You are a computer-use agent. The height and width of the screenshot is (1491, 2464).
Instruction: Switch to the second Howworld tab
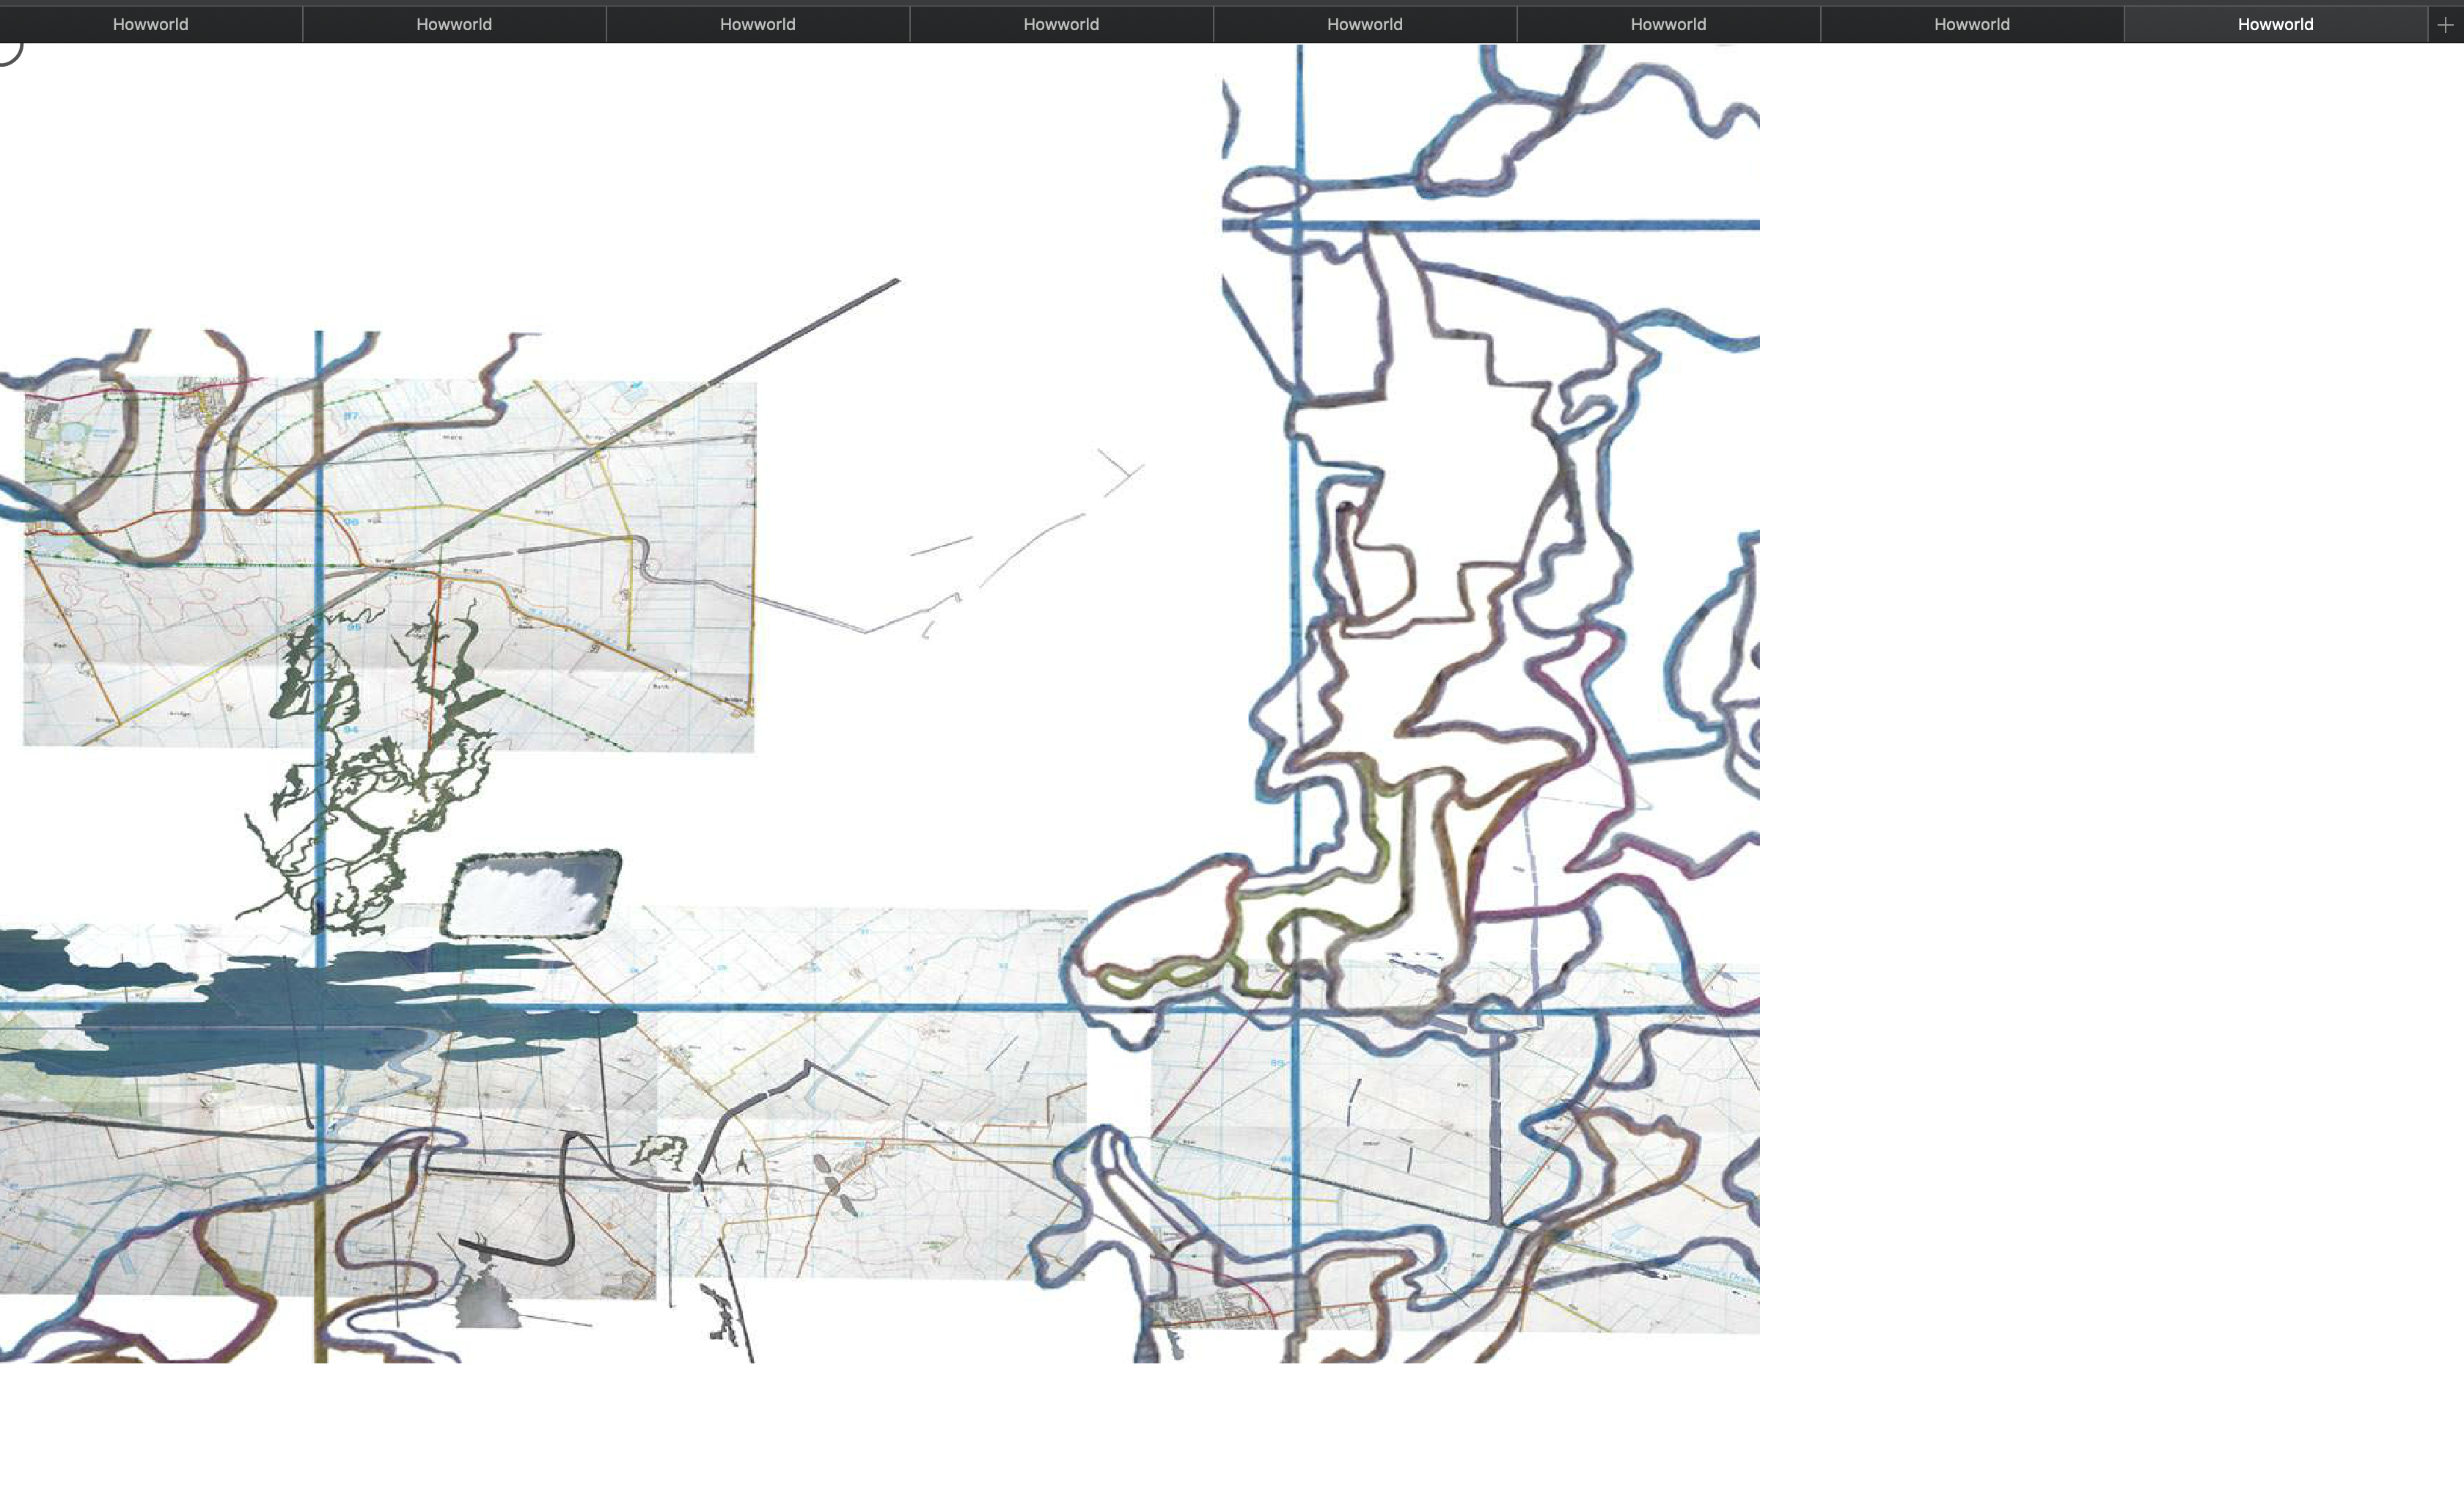(454, 24)
